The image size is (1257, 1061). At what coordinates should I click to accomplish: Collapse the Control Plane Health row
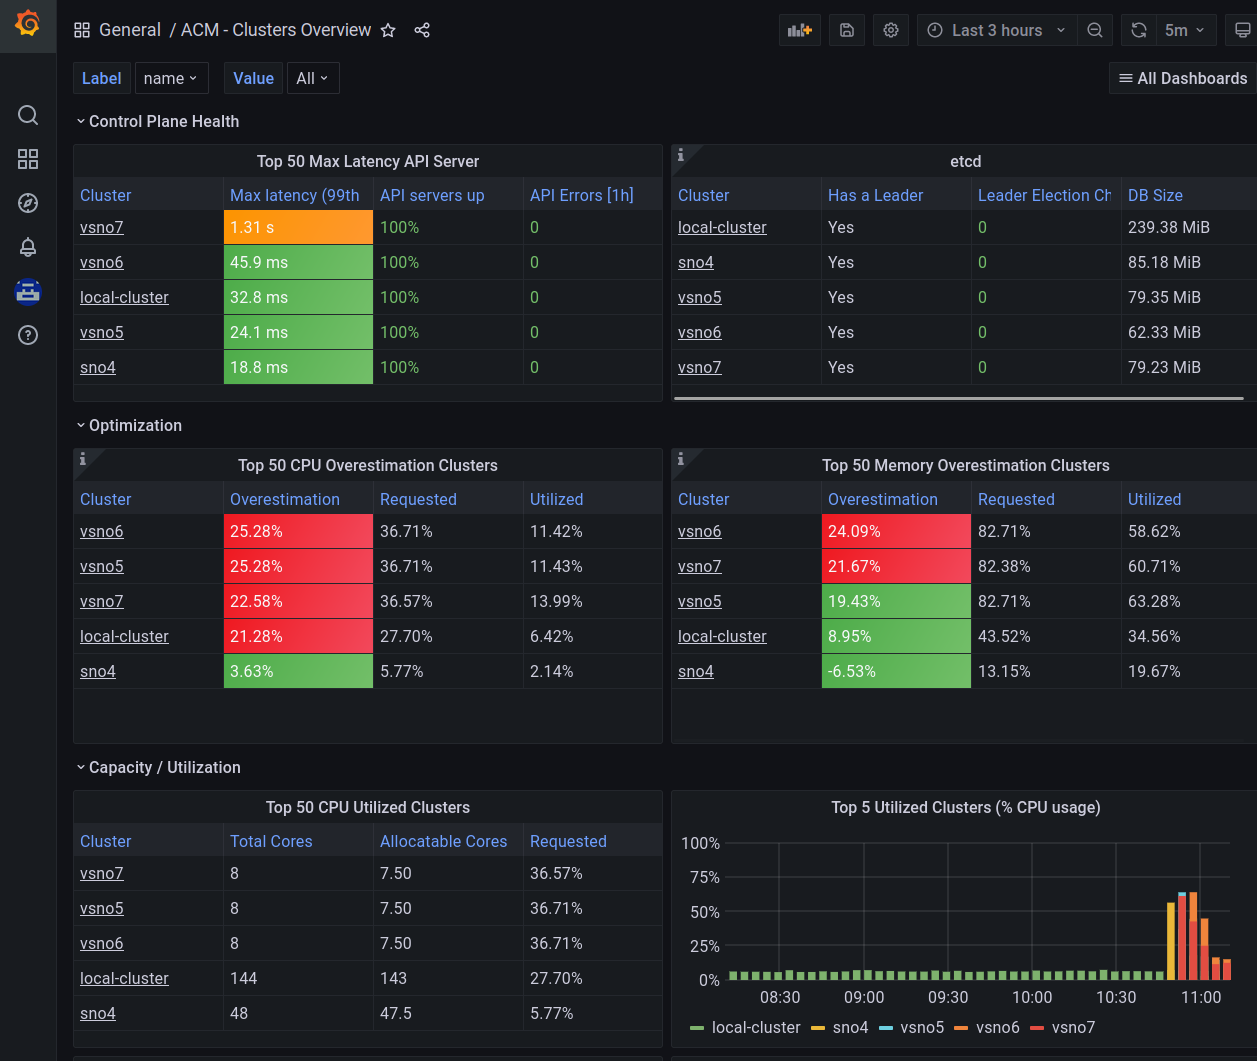[158, 121]
